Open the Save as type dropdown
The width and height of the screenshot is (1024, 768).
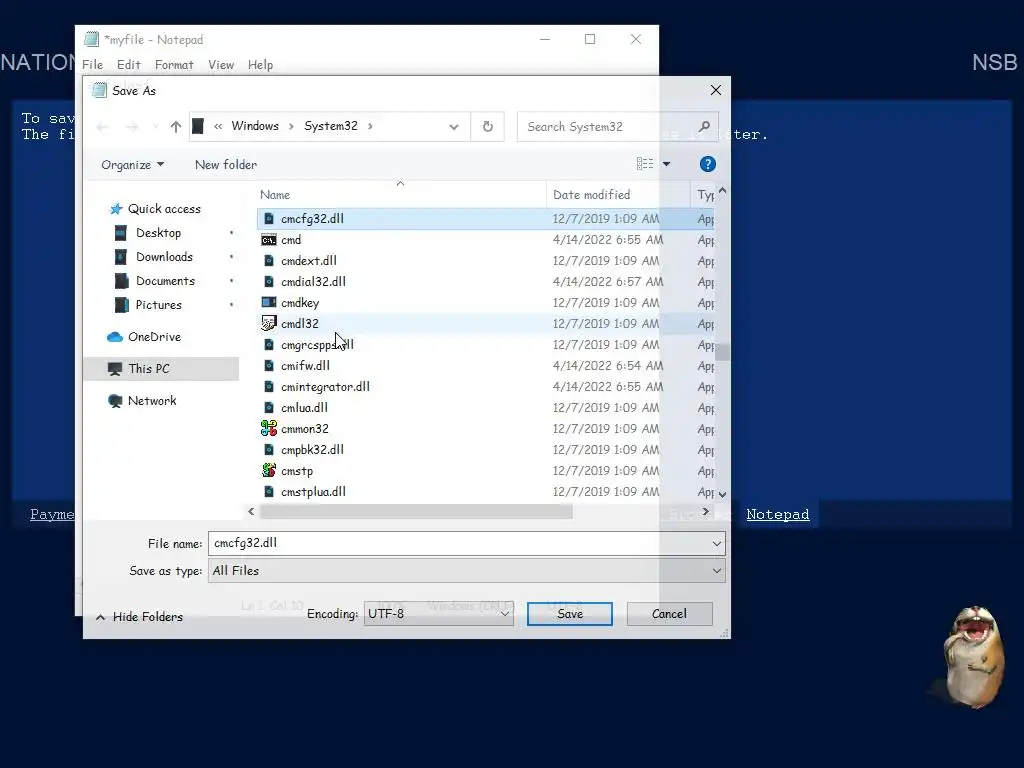pos(466,571)
